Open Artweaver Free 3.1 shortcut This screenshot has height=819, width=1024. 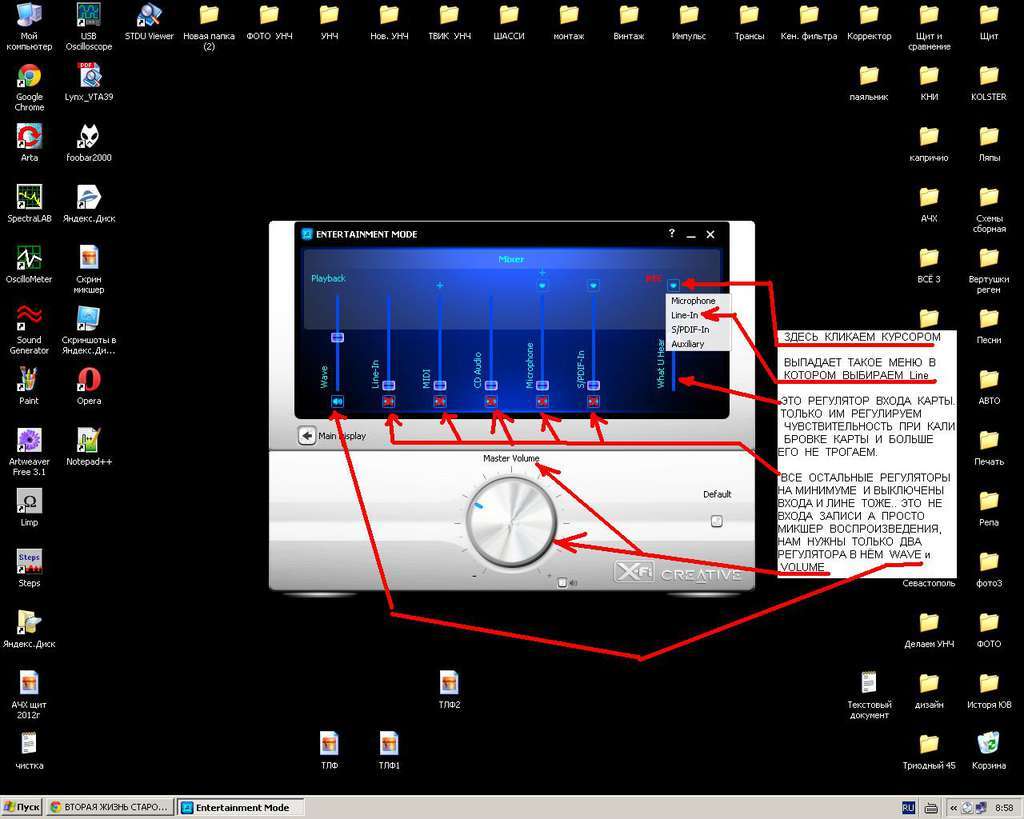pyautogui.click(x=29, y=452)
